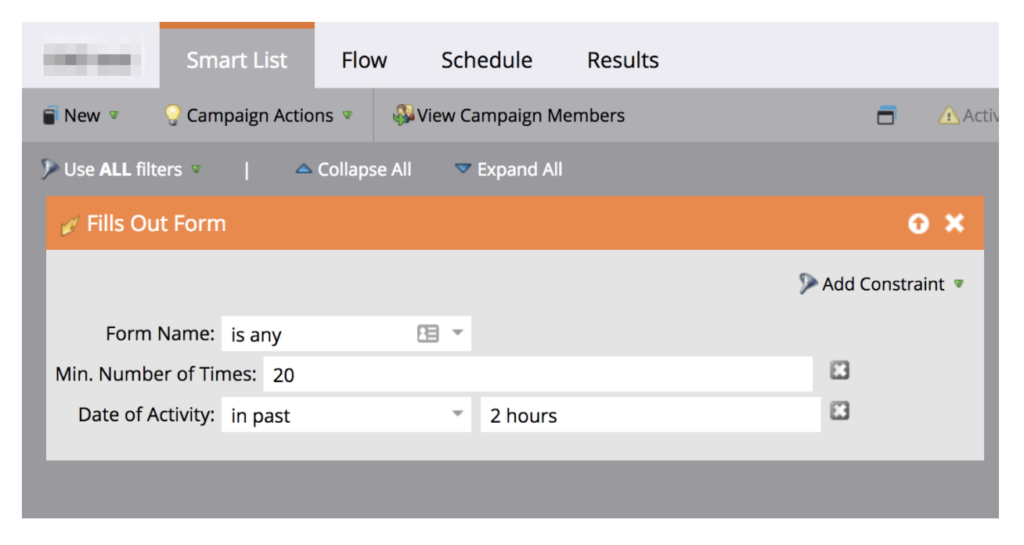This screenshot has height=545, width=1024.
Task: Switch to the Flow tab
Action: coord(364,60)
